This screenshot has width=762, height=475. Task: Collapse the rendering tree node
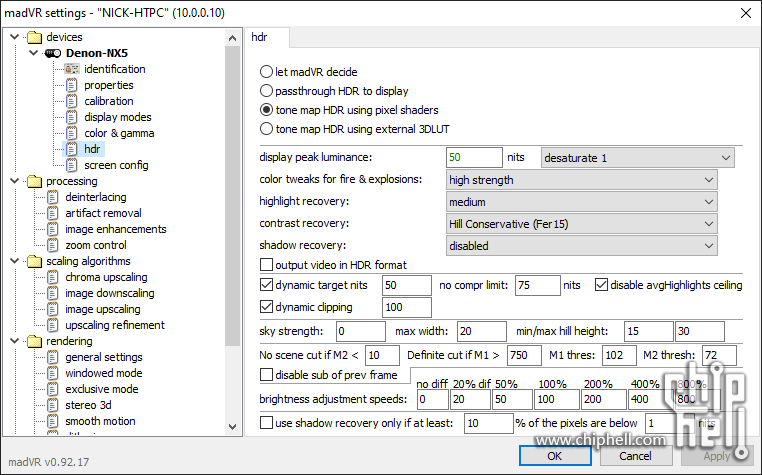[x=15, y=341]
